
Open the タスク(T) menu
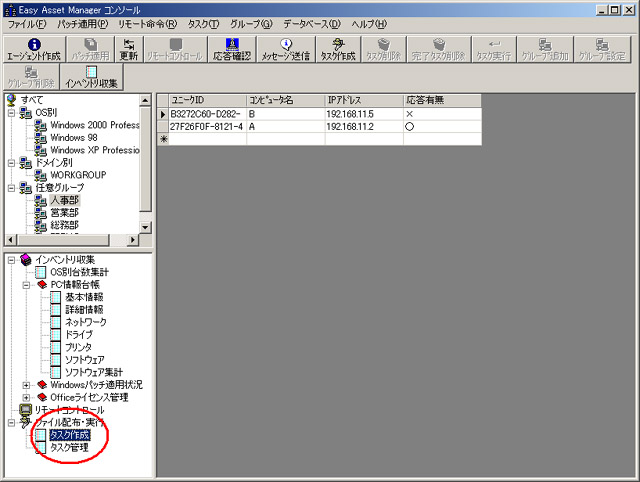pyautogui.click(x=203, y=24)
